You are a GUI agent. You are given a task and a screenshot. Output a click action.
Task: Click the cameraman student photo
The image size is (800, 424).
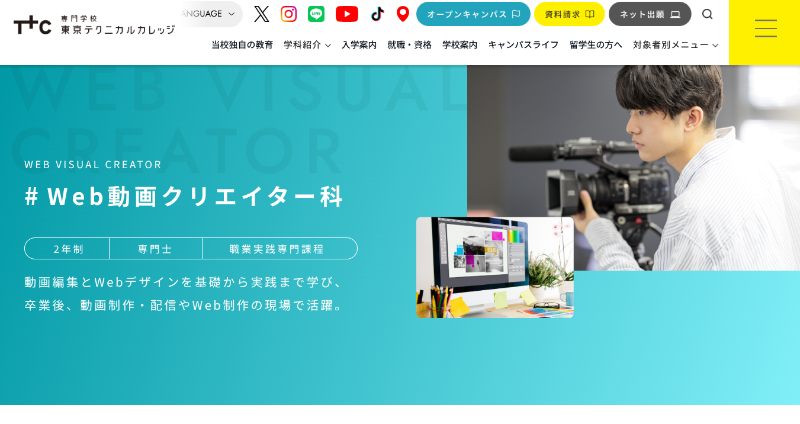tap(633, 167)
